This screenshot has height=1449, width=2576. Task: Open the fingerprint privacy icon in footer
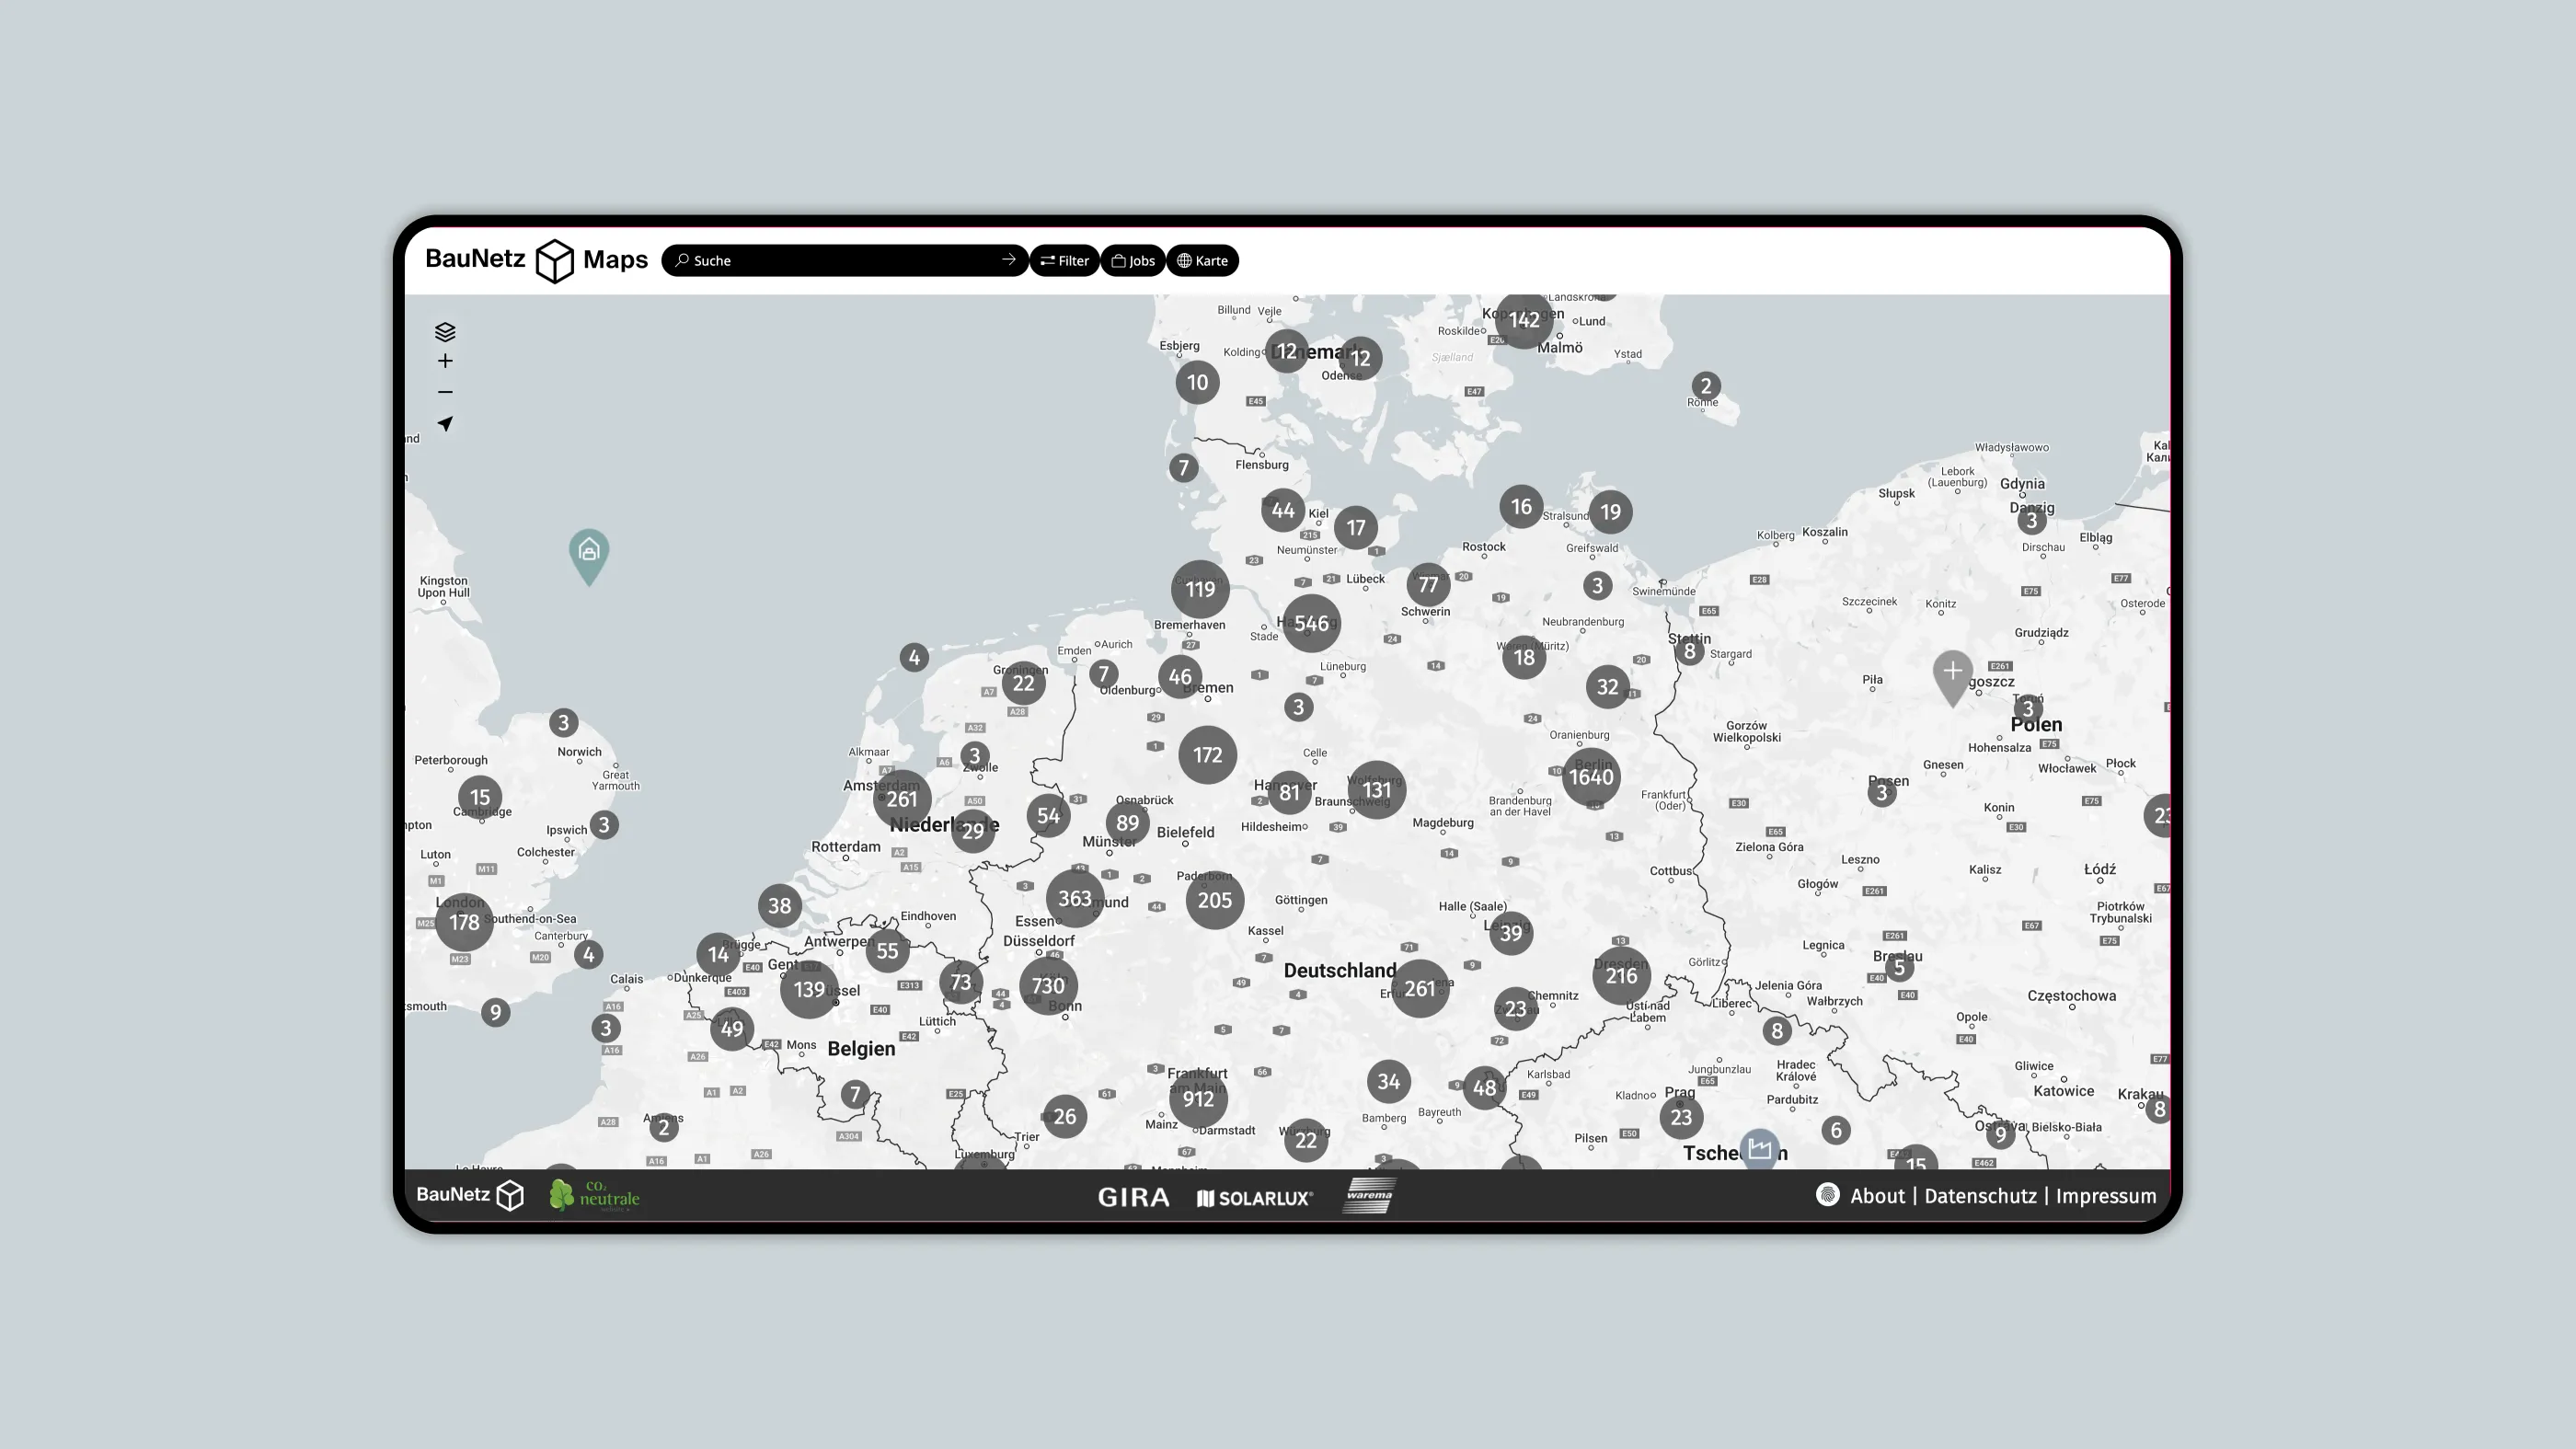1827,1195
